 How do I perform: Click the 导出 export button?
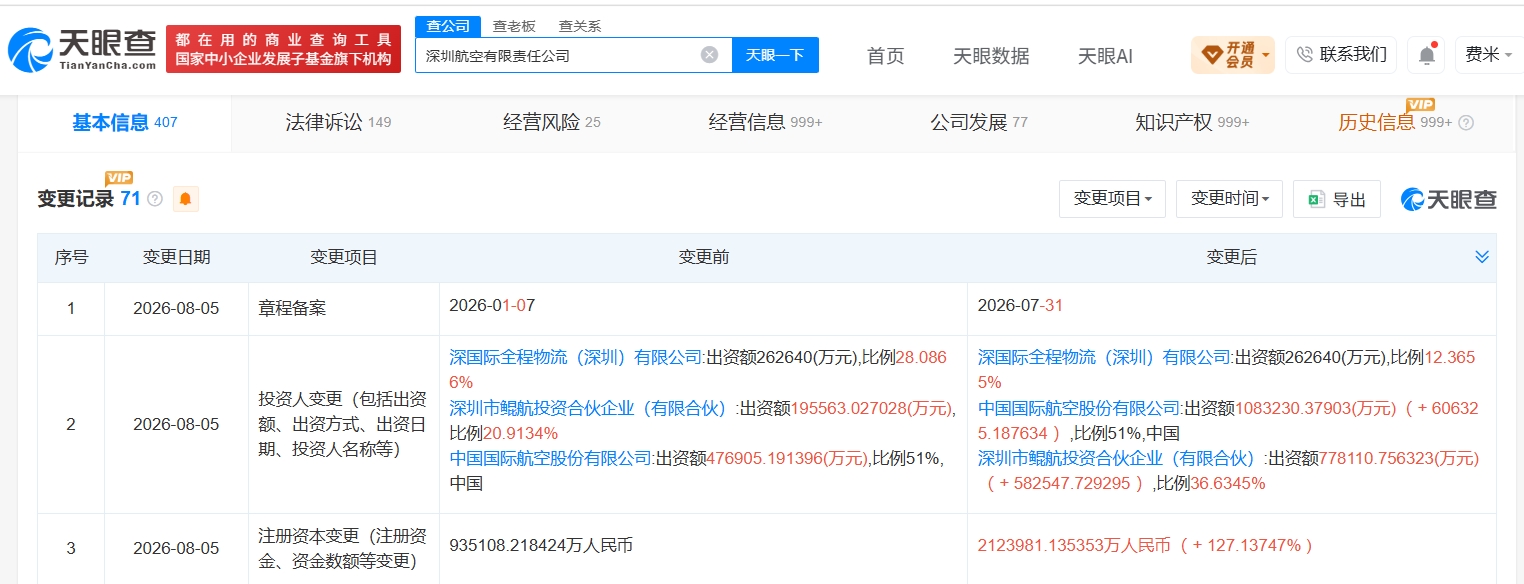click(x=1337, y=199)
